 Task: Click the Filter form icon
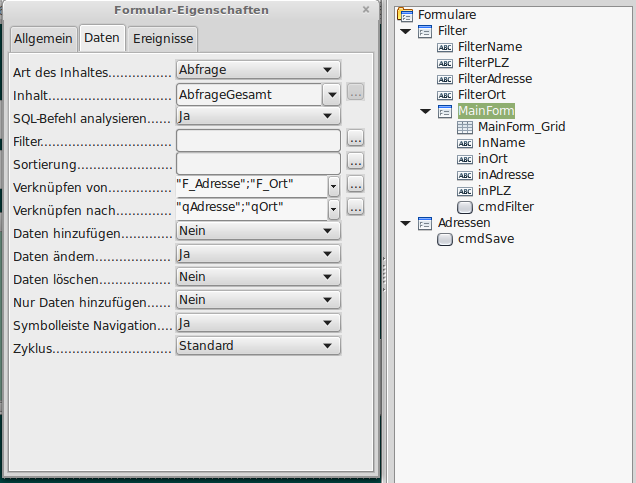pyautogui.click(x=425, y=31)
